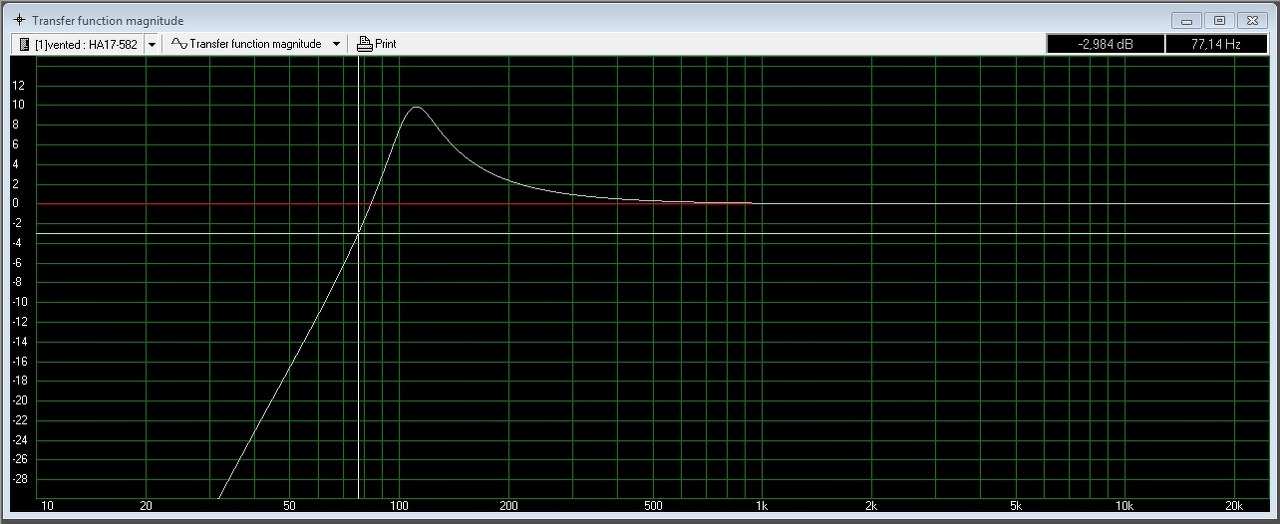Click the 12 label on the dB axis
Image resolution: width=1280 pixels, height=524 pixels.
coord(18,86)
